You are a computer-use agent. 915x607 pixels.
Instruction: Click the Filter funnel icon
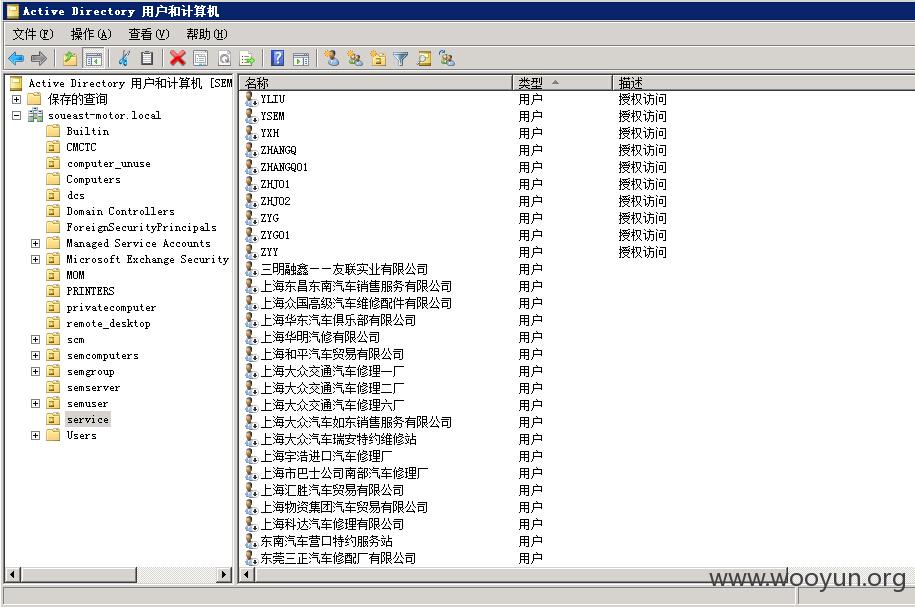tap(401, 58)
